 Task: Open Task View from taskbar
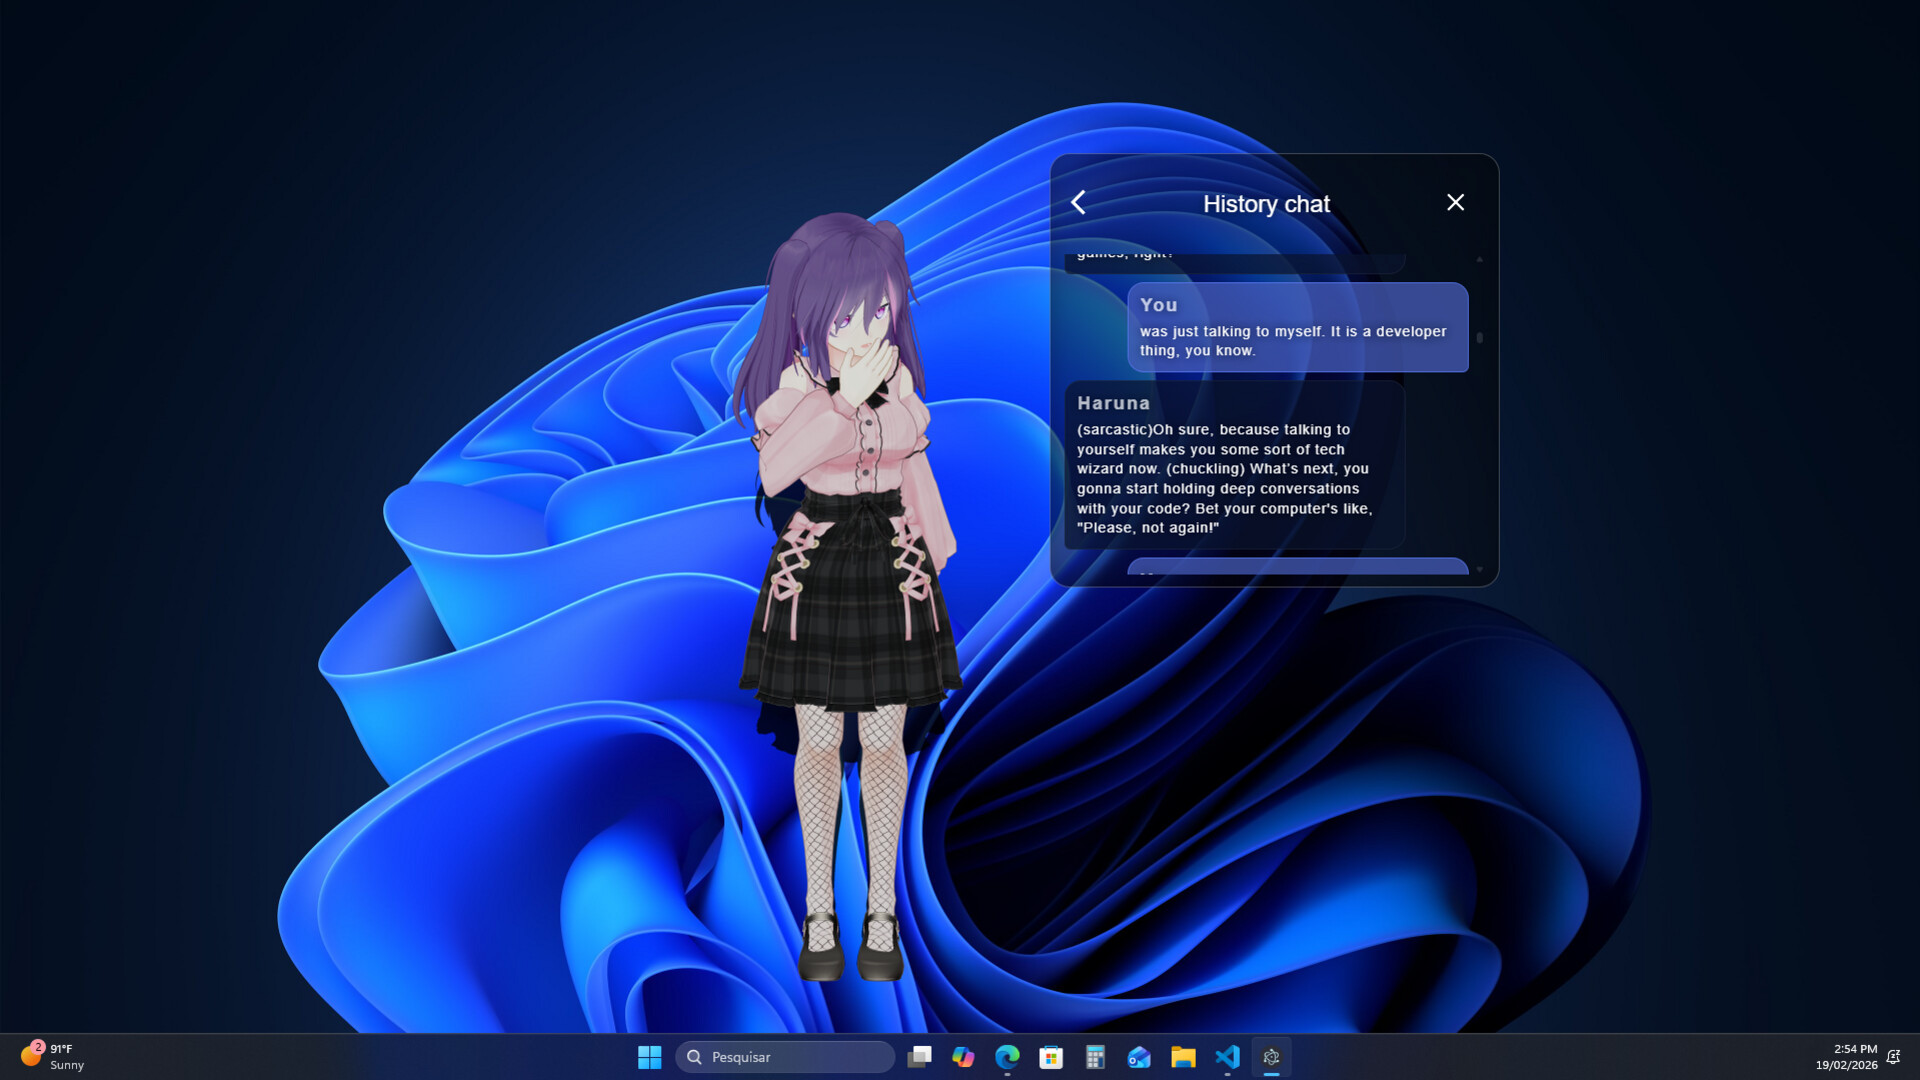click(x=919, y=1057)
